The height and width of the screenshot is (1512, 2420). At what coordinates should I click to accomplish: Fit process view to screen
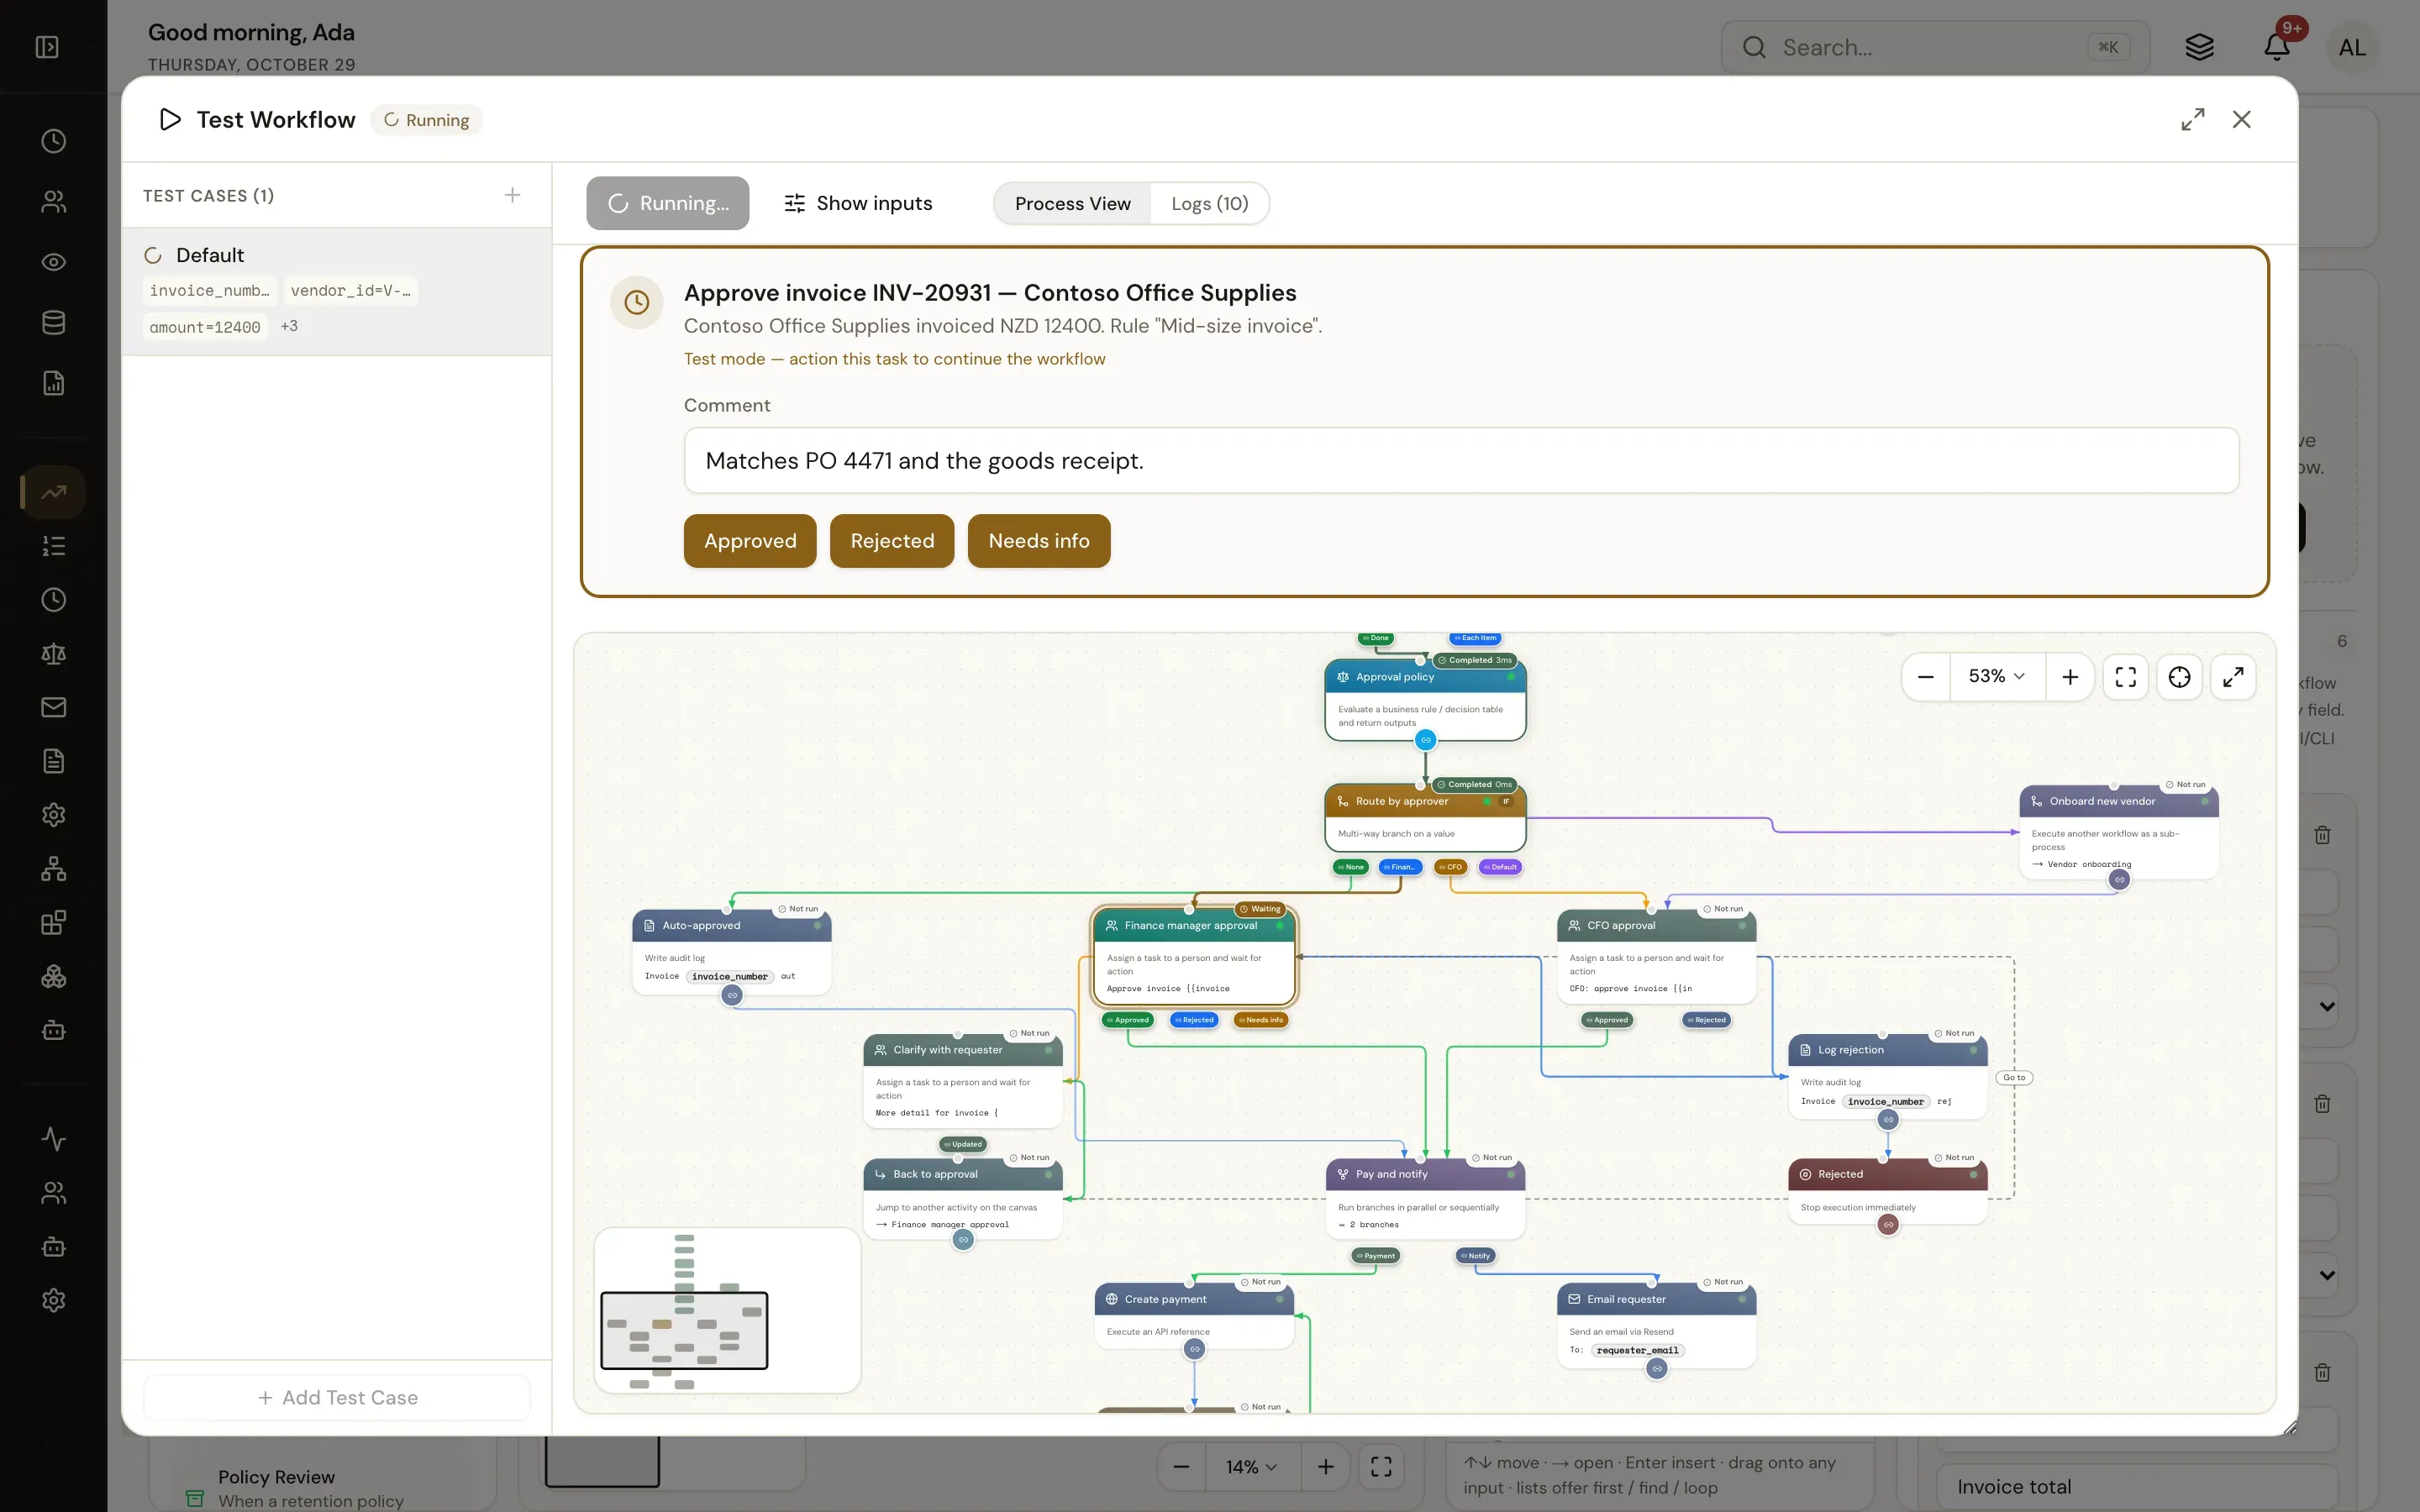tap(2126, 677)
